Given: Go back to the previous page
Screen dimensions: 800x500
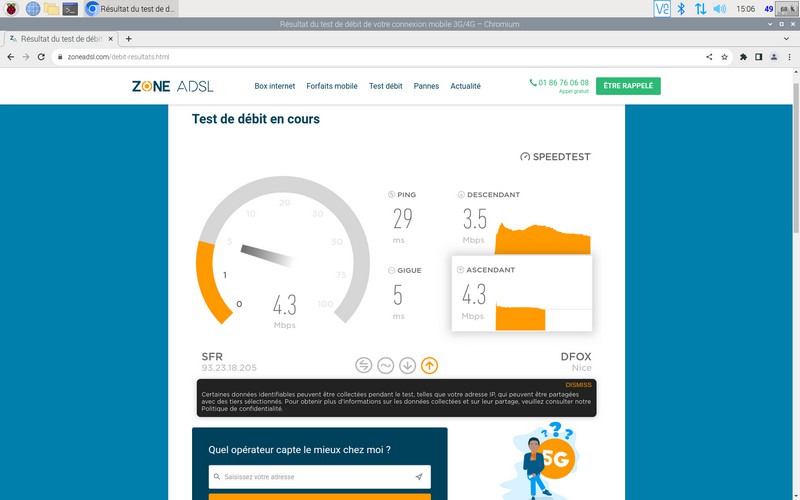Looking at the screenshot, I should click(x=11, y=57).
